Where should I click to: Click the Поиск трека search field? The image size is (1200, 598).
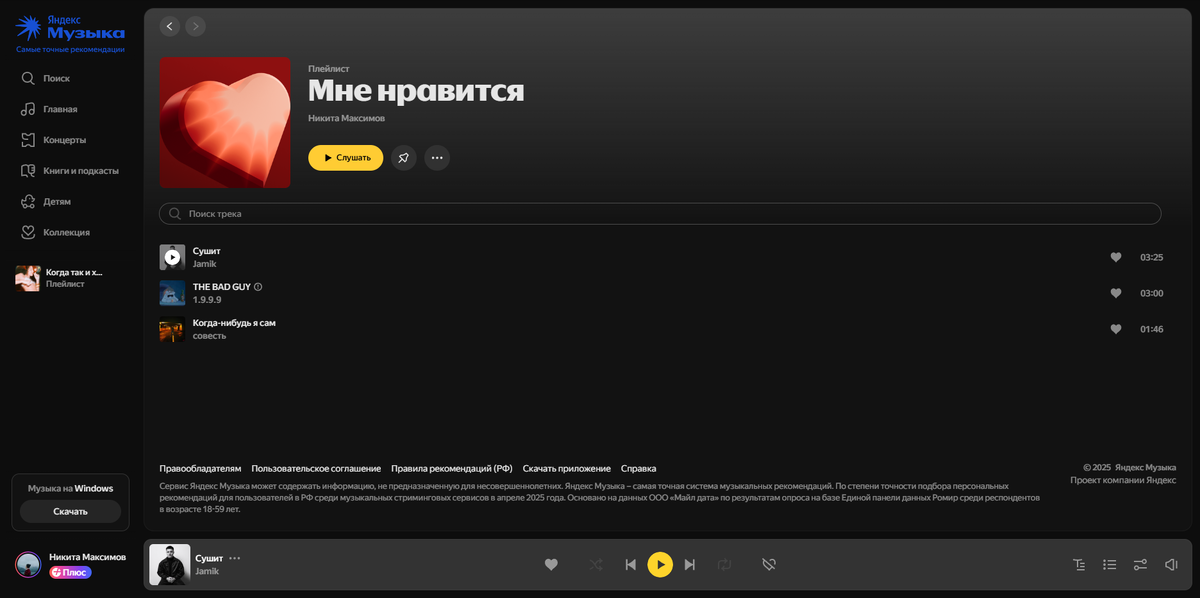660,214
